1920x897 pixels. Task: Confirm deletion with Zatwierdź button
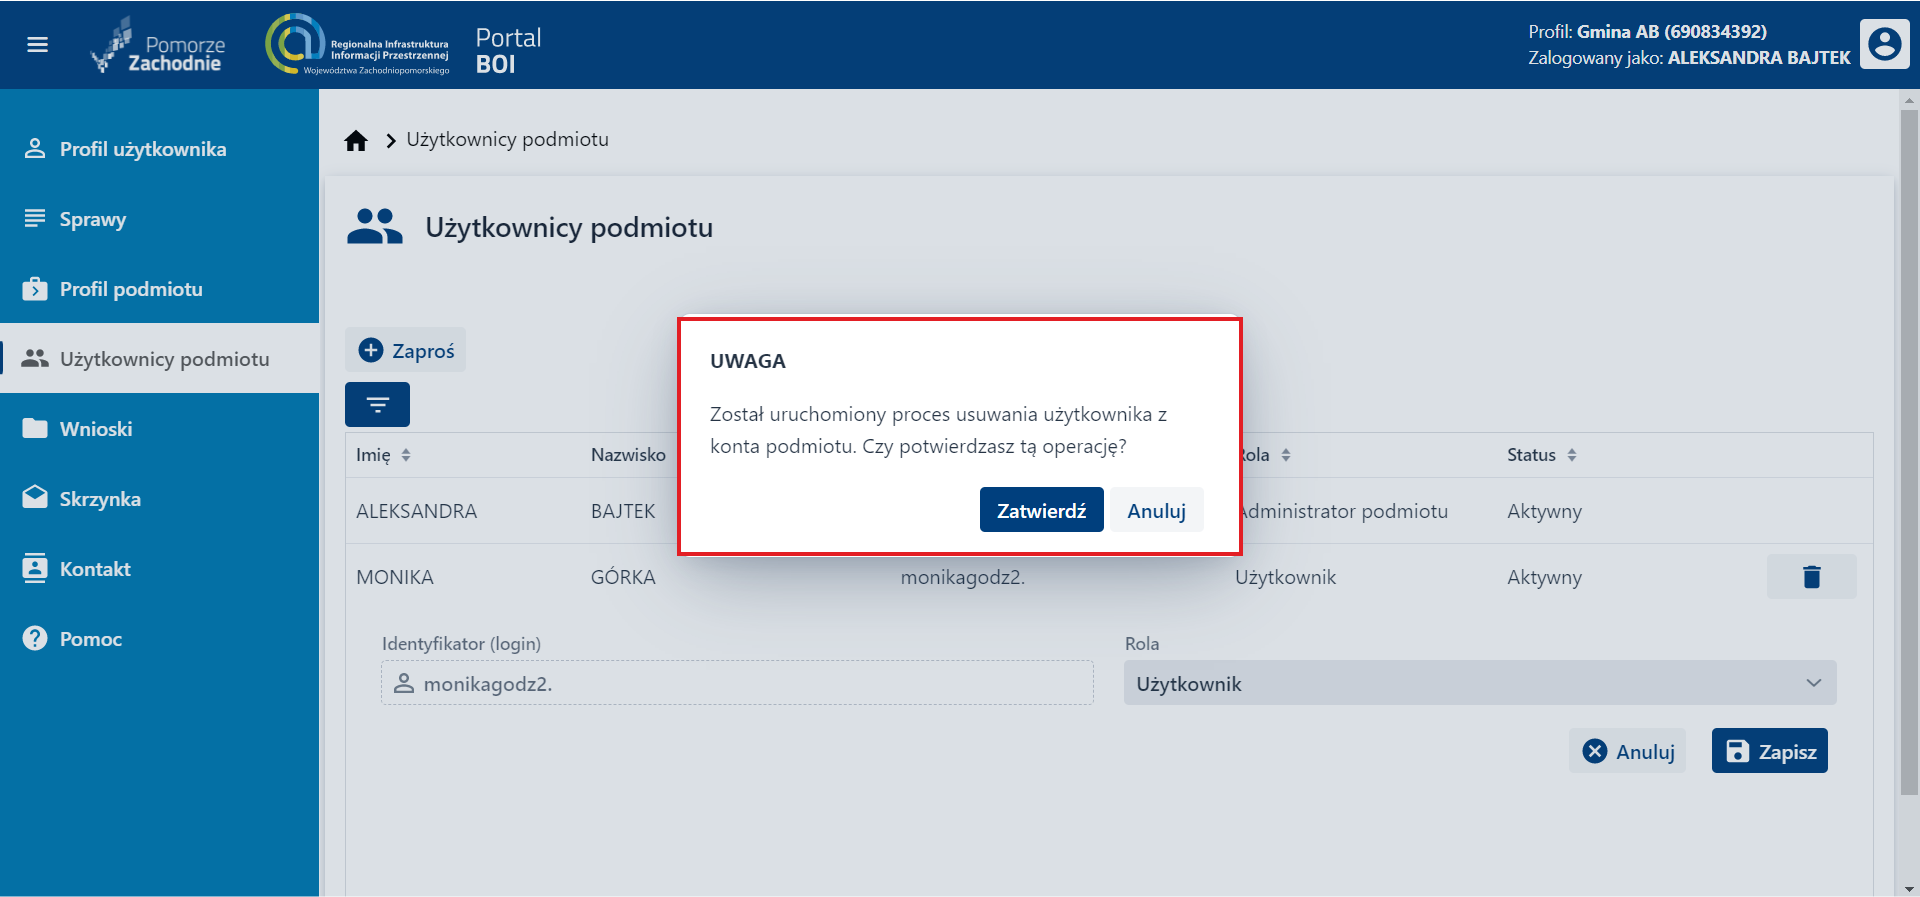point(1041,510)
